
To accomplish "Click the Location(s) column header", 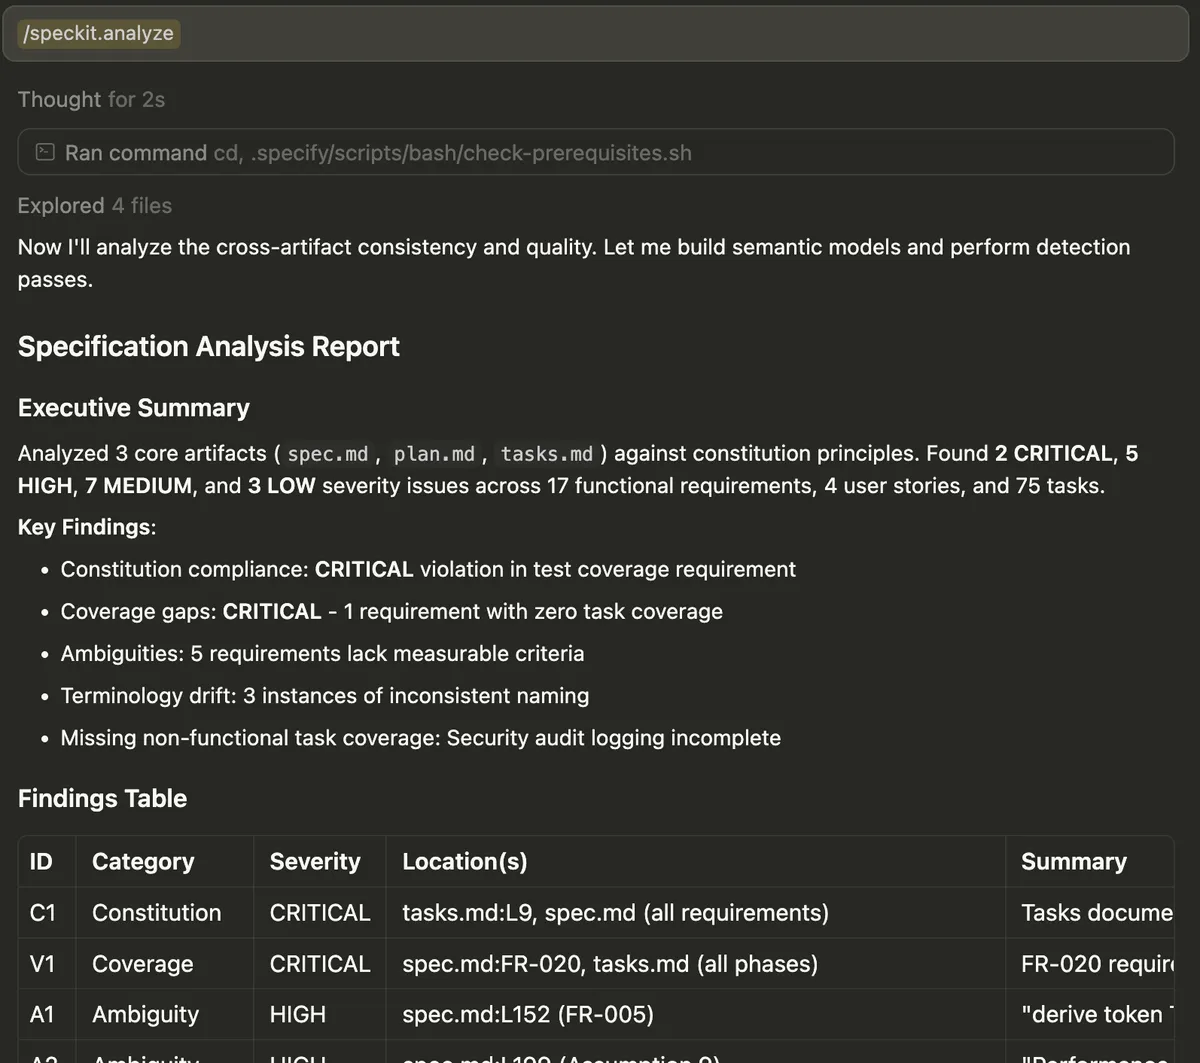I will 464,861.
